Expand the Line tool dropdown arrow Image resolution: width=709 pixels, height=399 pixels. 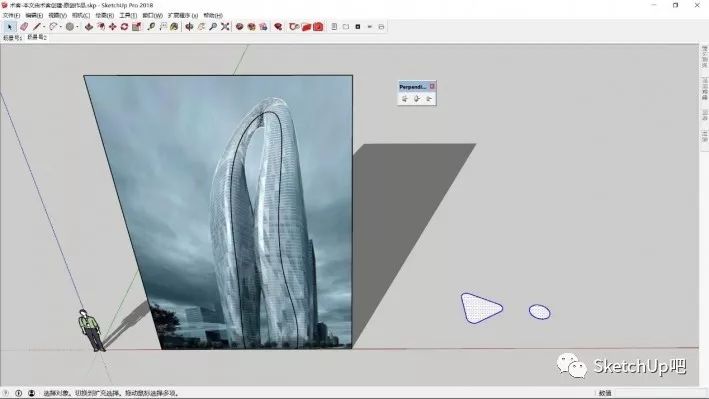click(x=44, y=27)
